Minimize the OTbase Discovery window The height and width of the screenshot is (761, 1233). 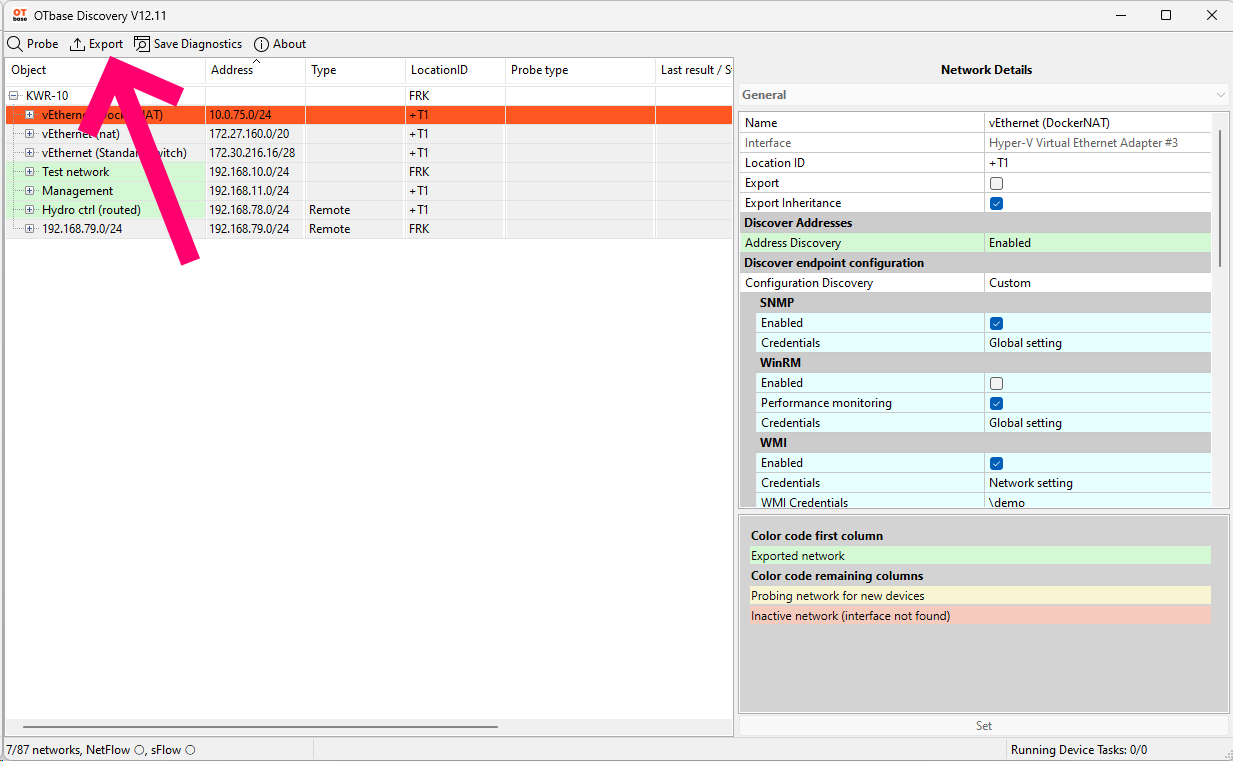1120,15
